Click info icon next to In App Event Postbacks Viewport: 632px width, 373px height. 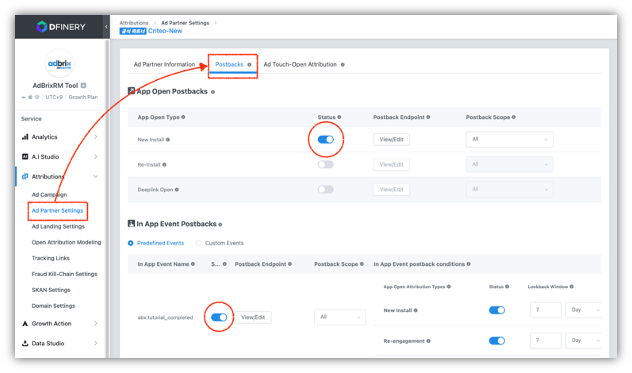[x=220, y=225]
